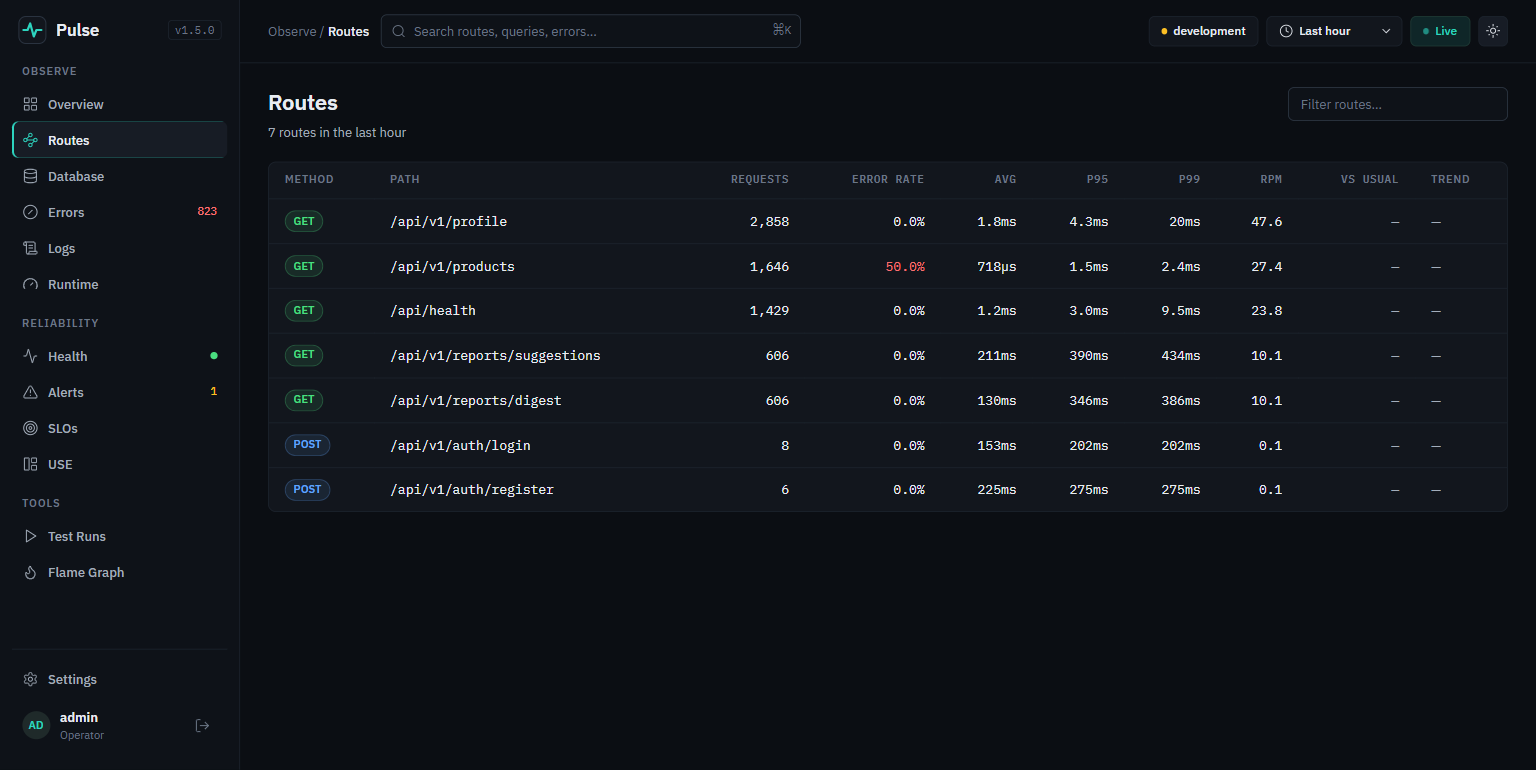The image size is (1536, 770).
Task: Open the Last hour time range dropdown
Action: (1334, 31)
